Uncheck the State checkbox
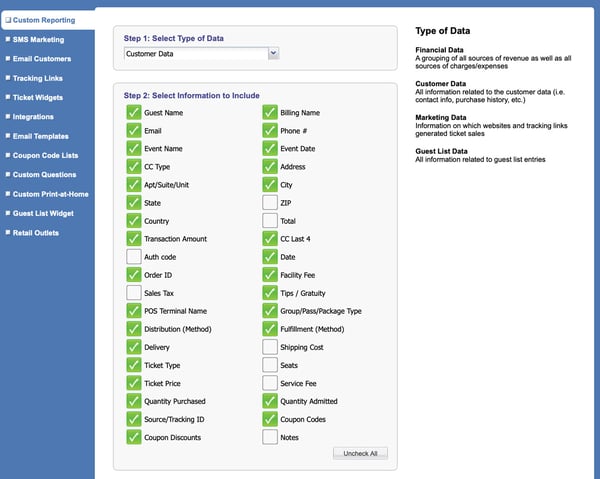Image resolution: width=600 pixels, height=479 pixels. (134, 203)
